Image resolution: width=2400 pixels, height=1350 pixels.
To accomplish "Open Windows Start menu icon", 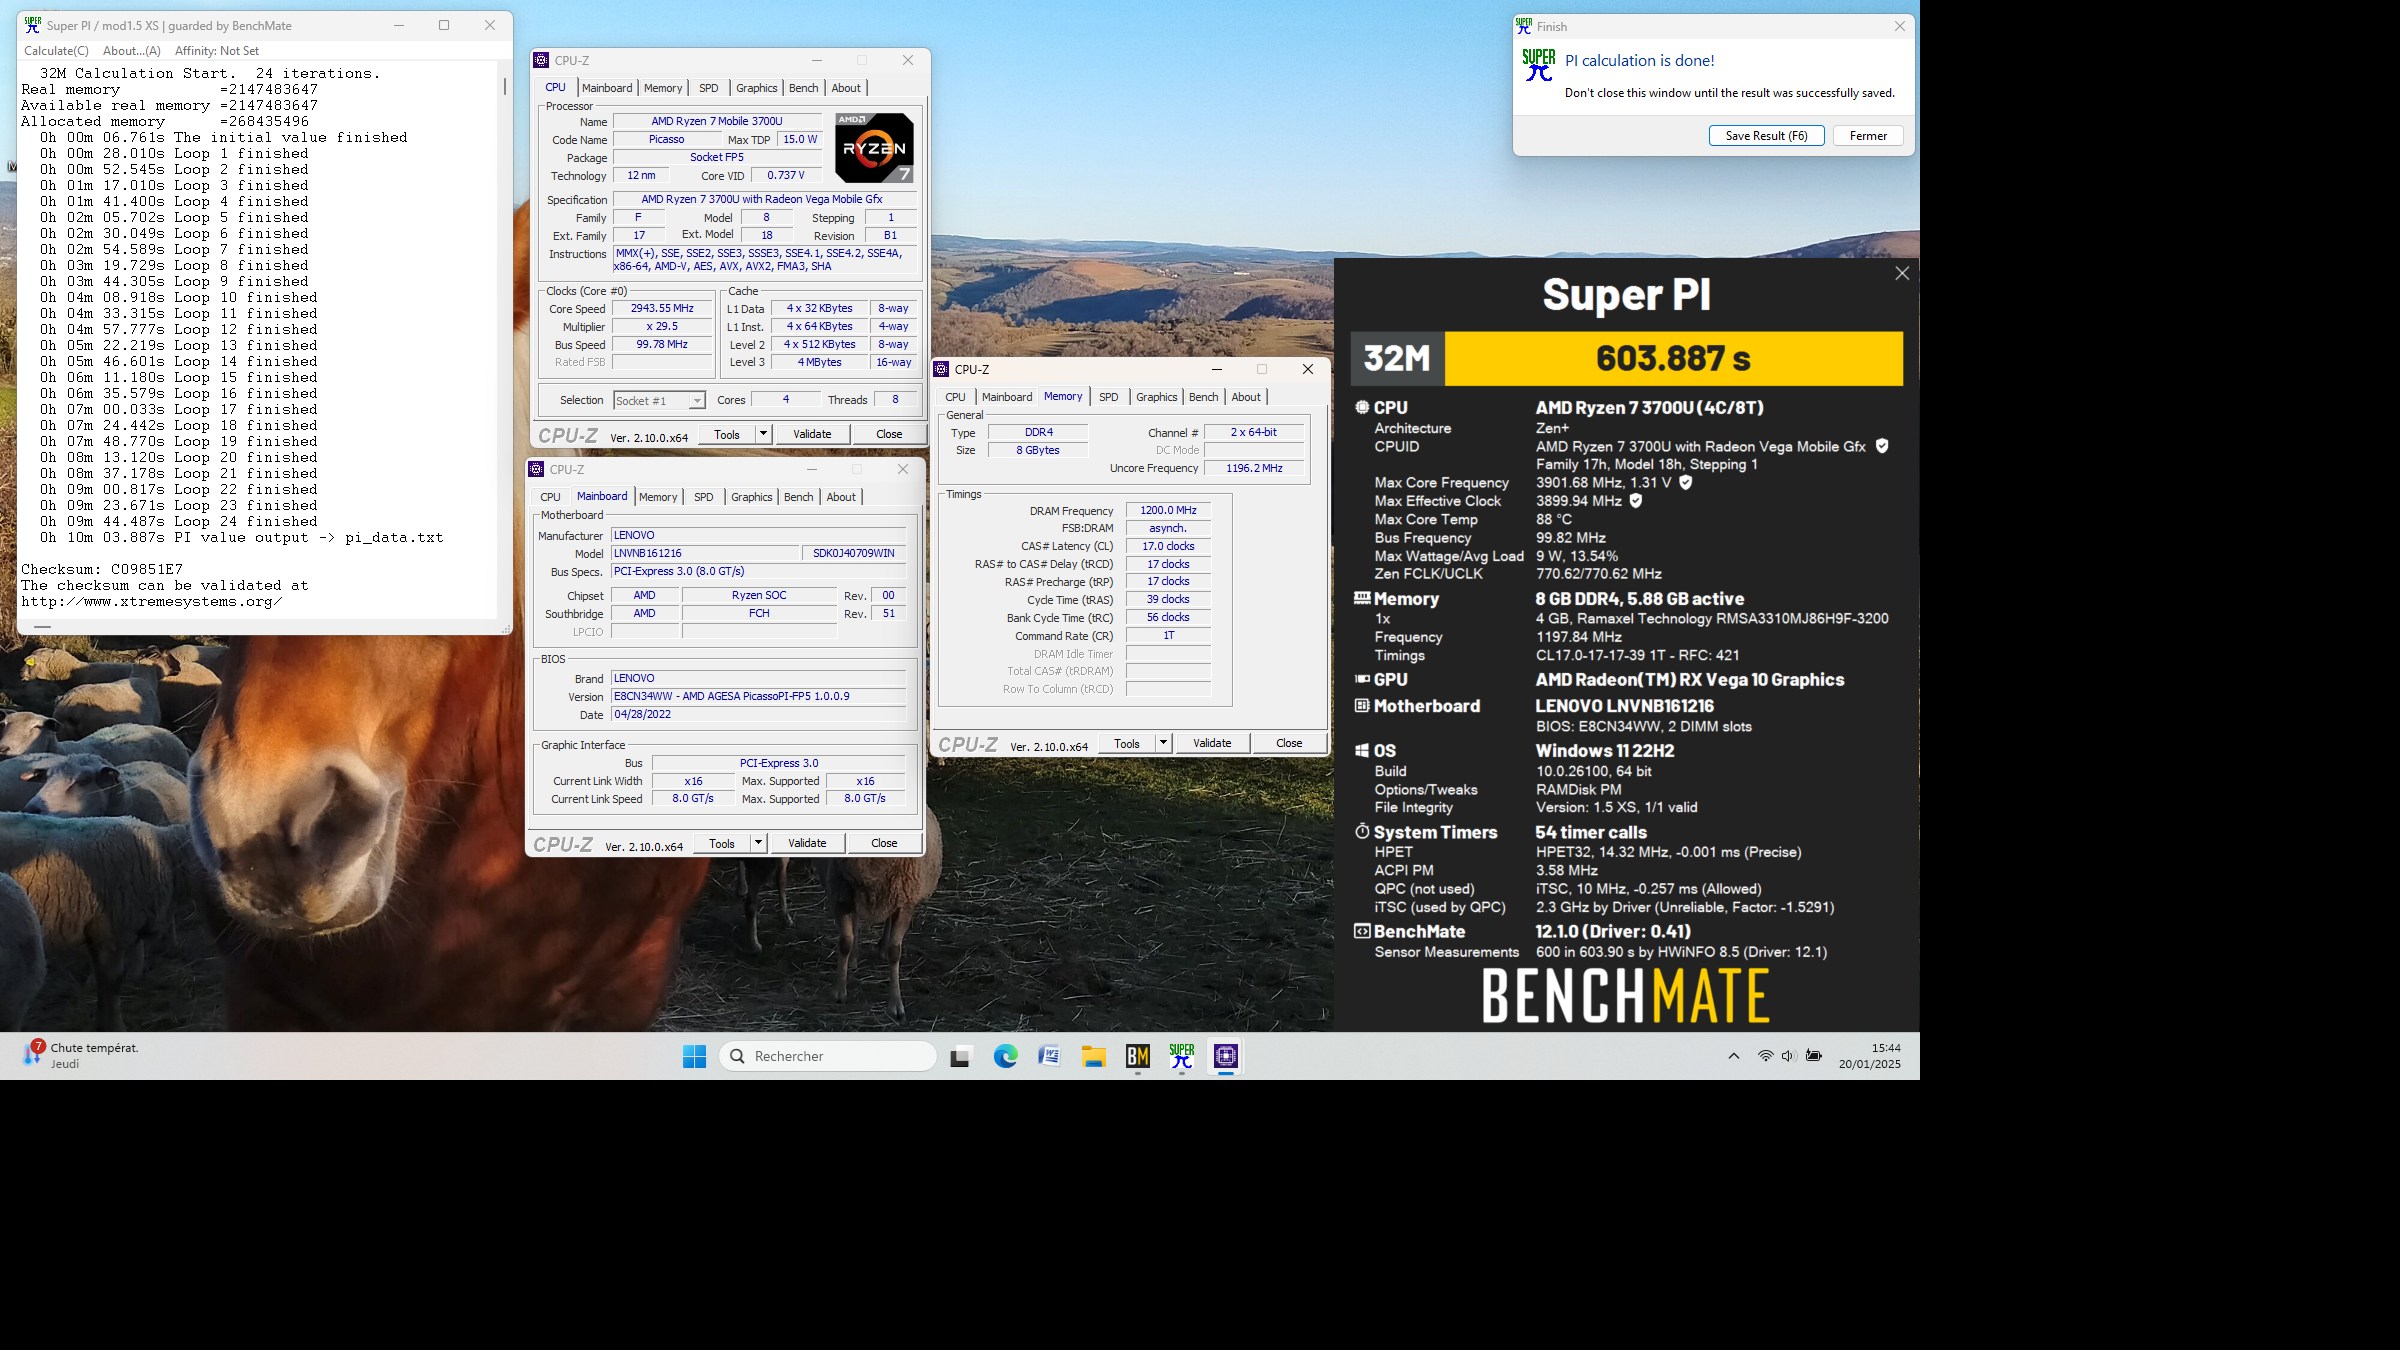I will pyautogui.click(x=694, y=1056).
